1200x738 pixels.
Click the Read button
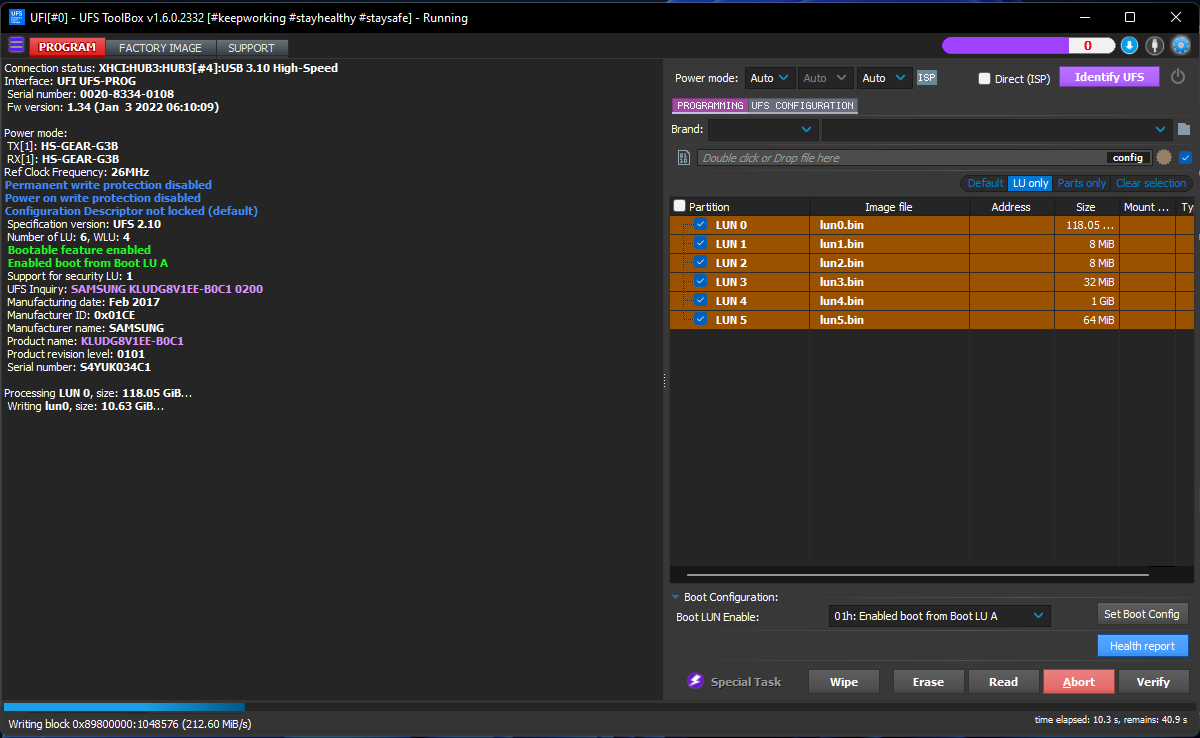coord(1003,682)
